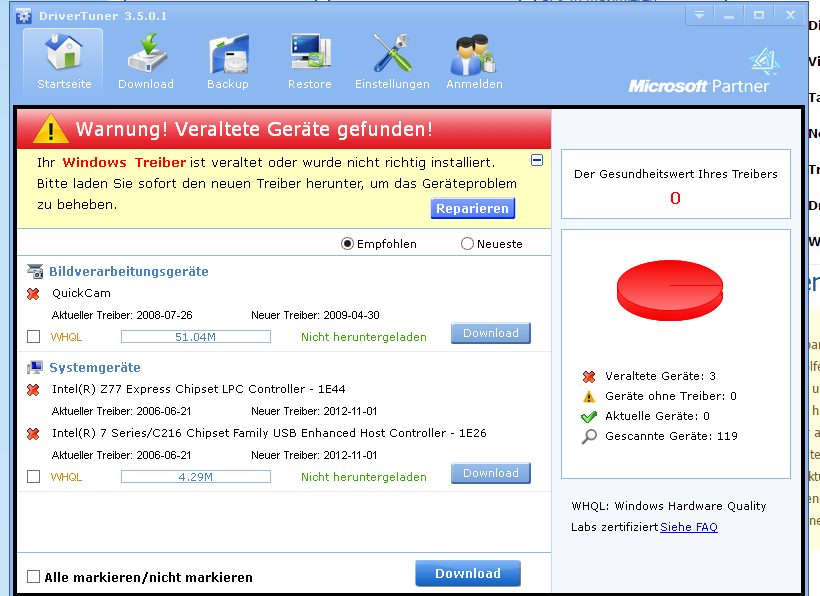Open the Bildverarbeitungsgeräte category heading
The image size is (820, 596).
coord(129,271)
